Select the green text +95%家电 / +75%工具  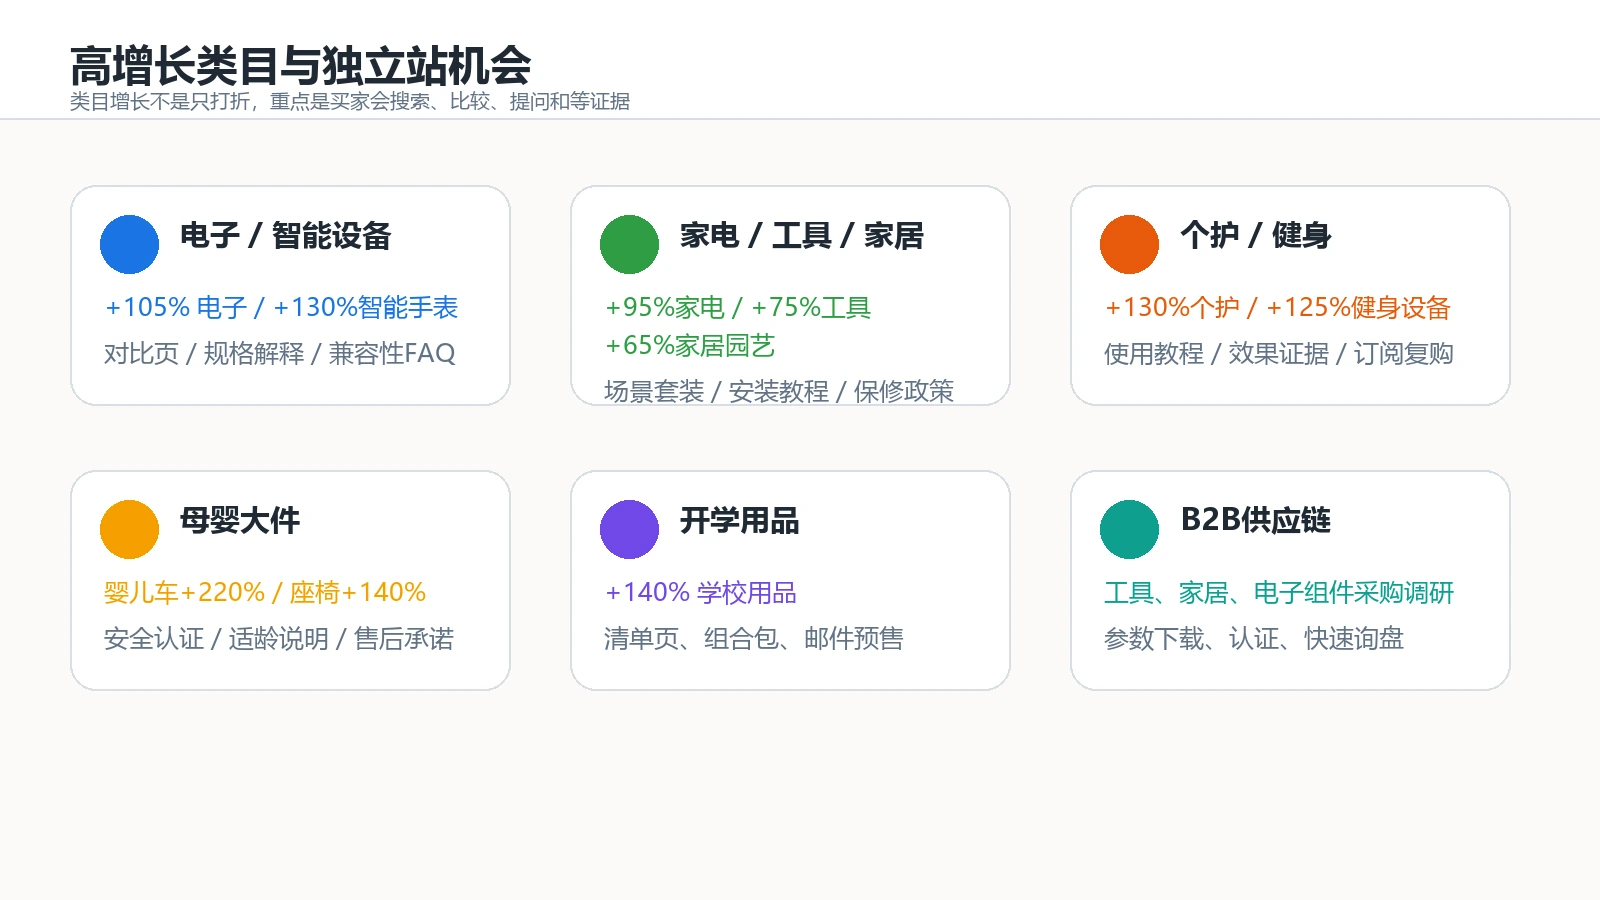point(738,307)
